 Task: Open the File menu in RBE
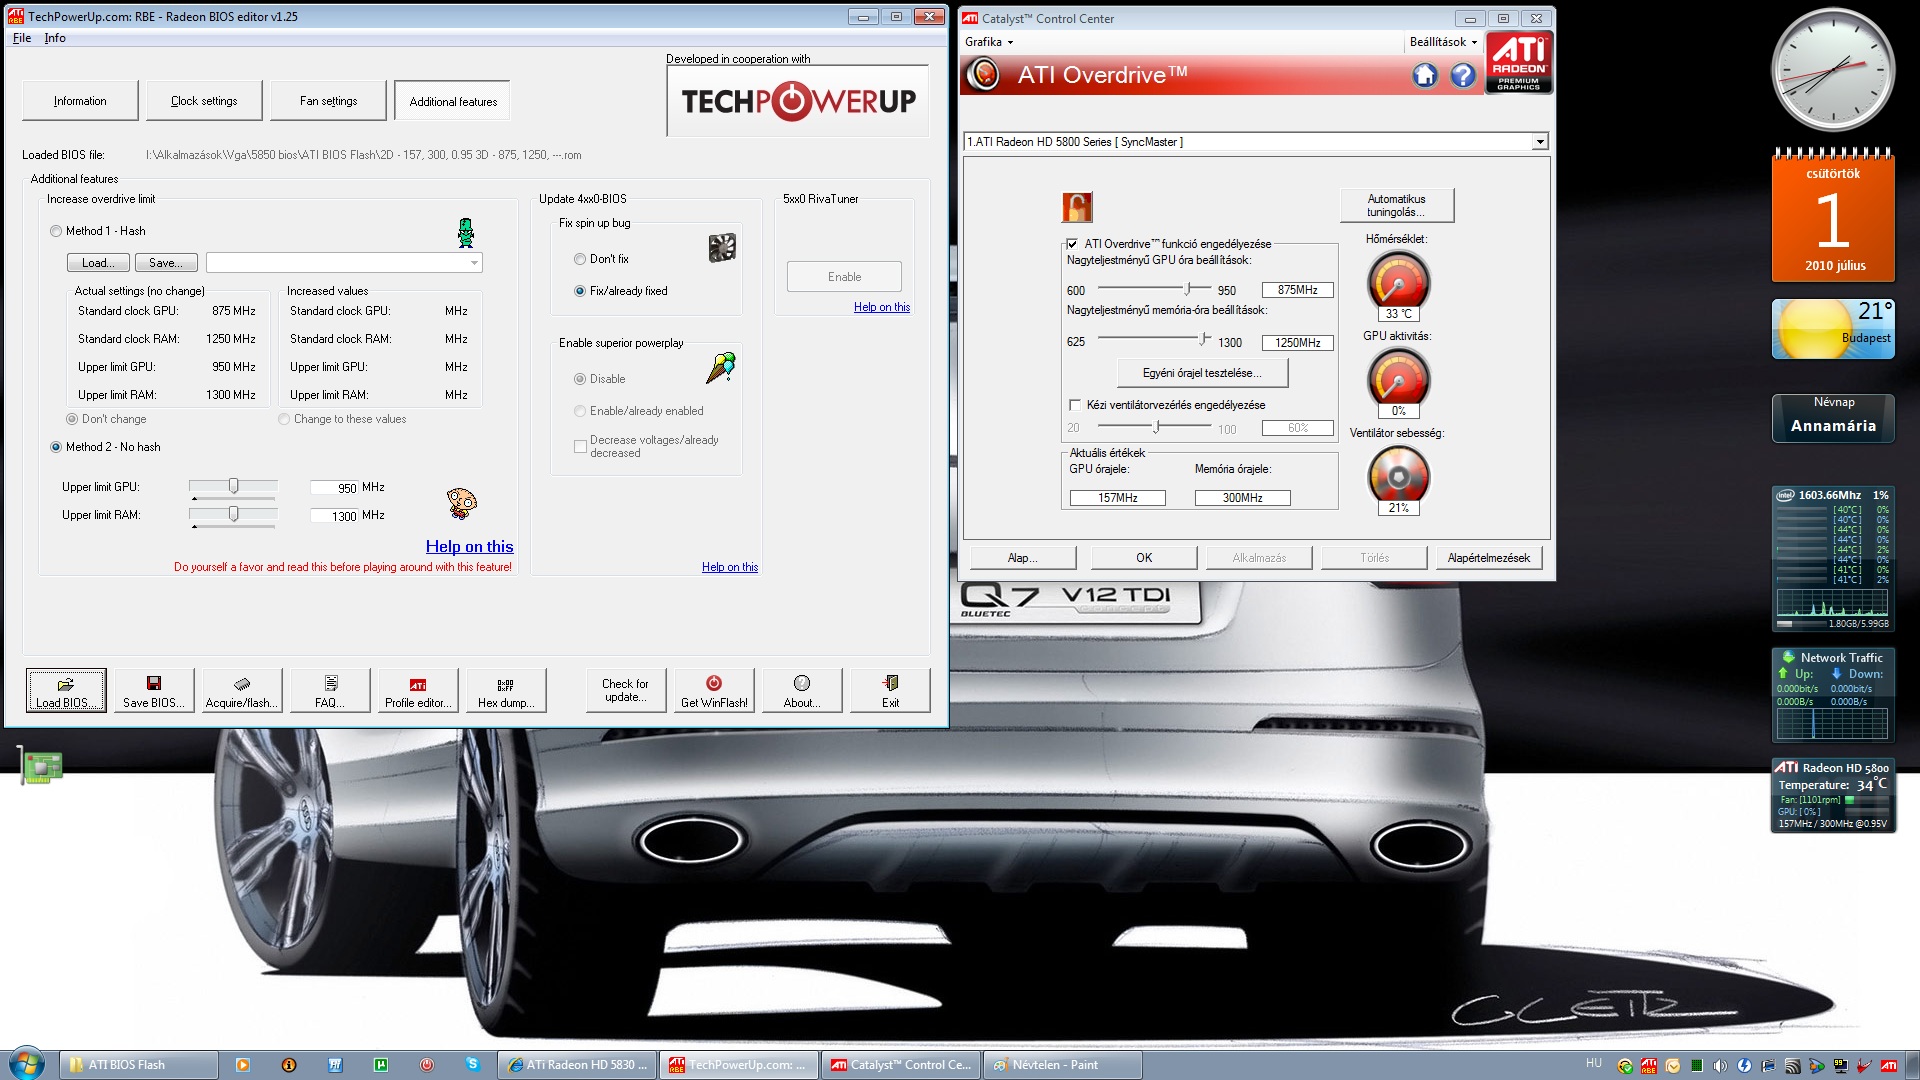pos(22,38)
